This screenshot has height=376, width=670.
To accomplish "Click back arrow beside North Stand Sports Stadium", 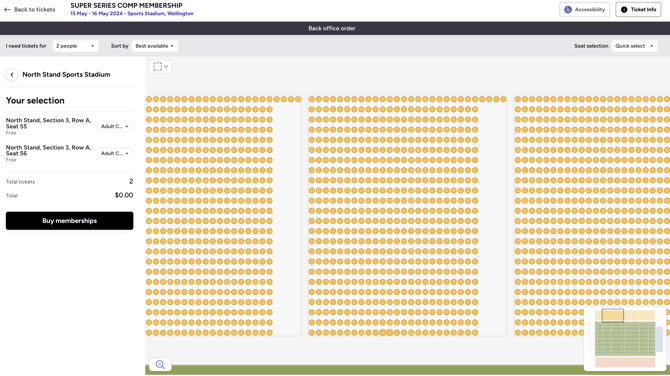I will tap(12, 75).
